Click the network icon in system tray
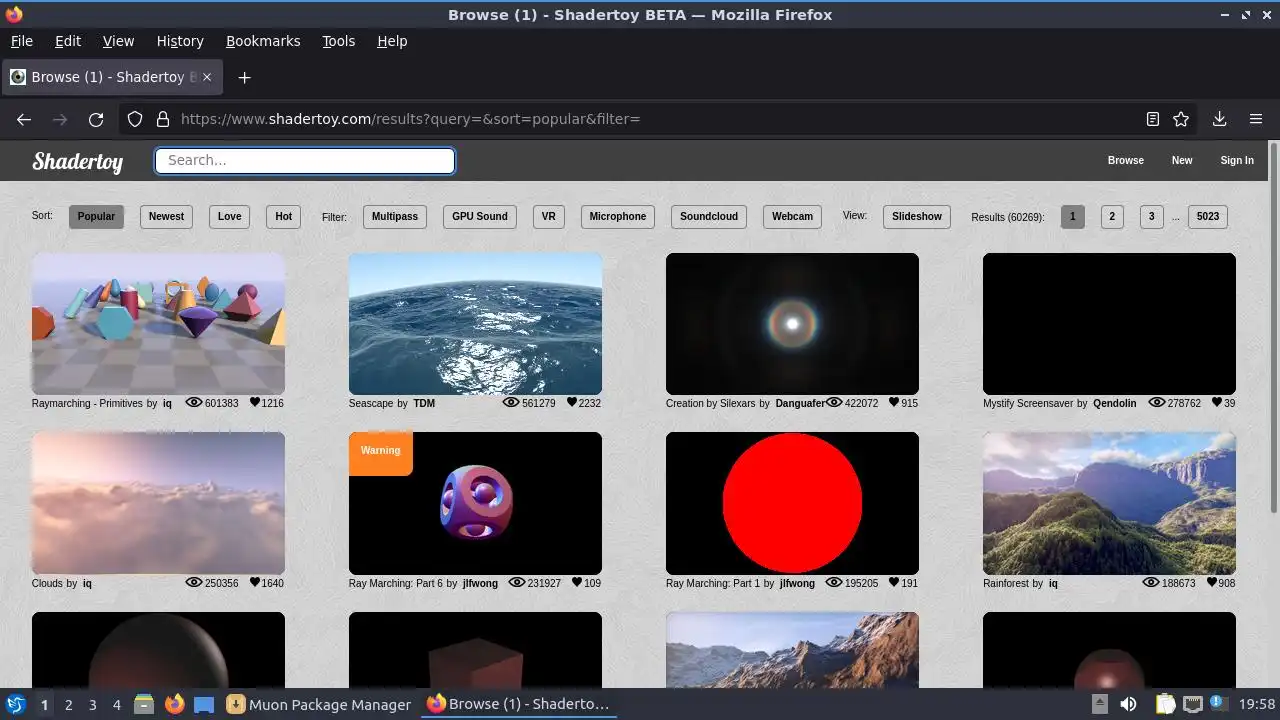 [1192, 704]
